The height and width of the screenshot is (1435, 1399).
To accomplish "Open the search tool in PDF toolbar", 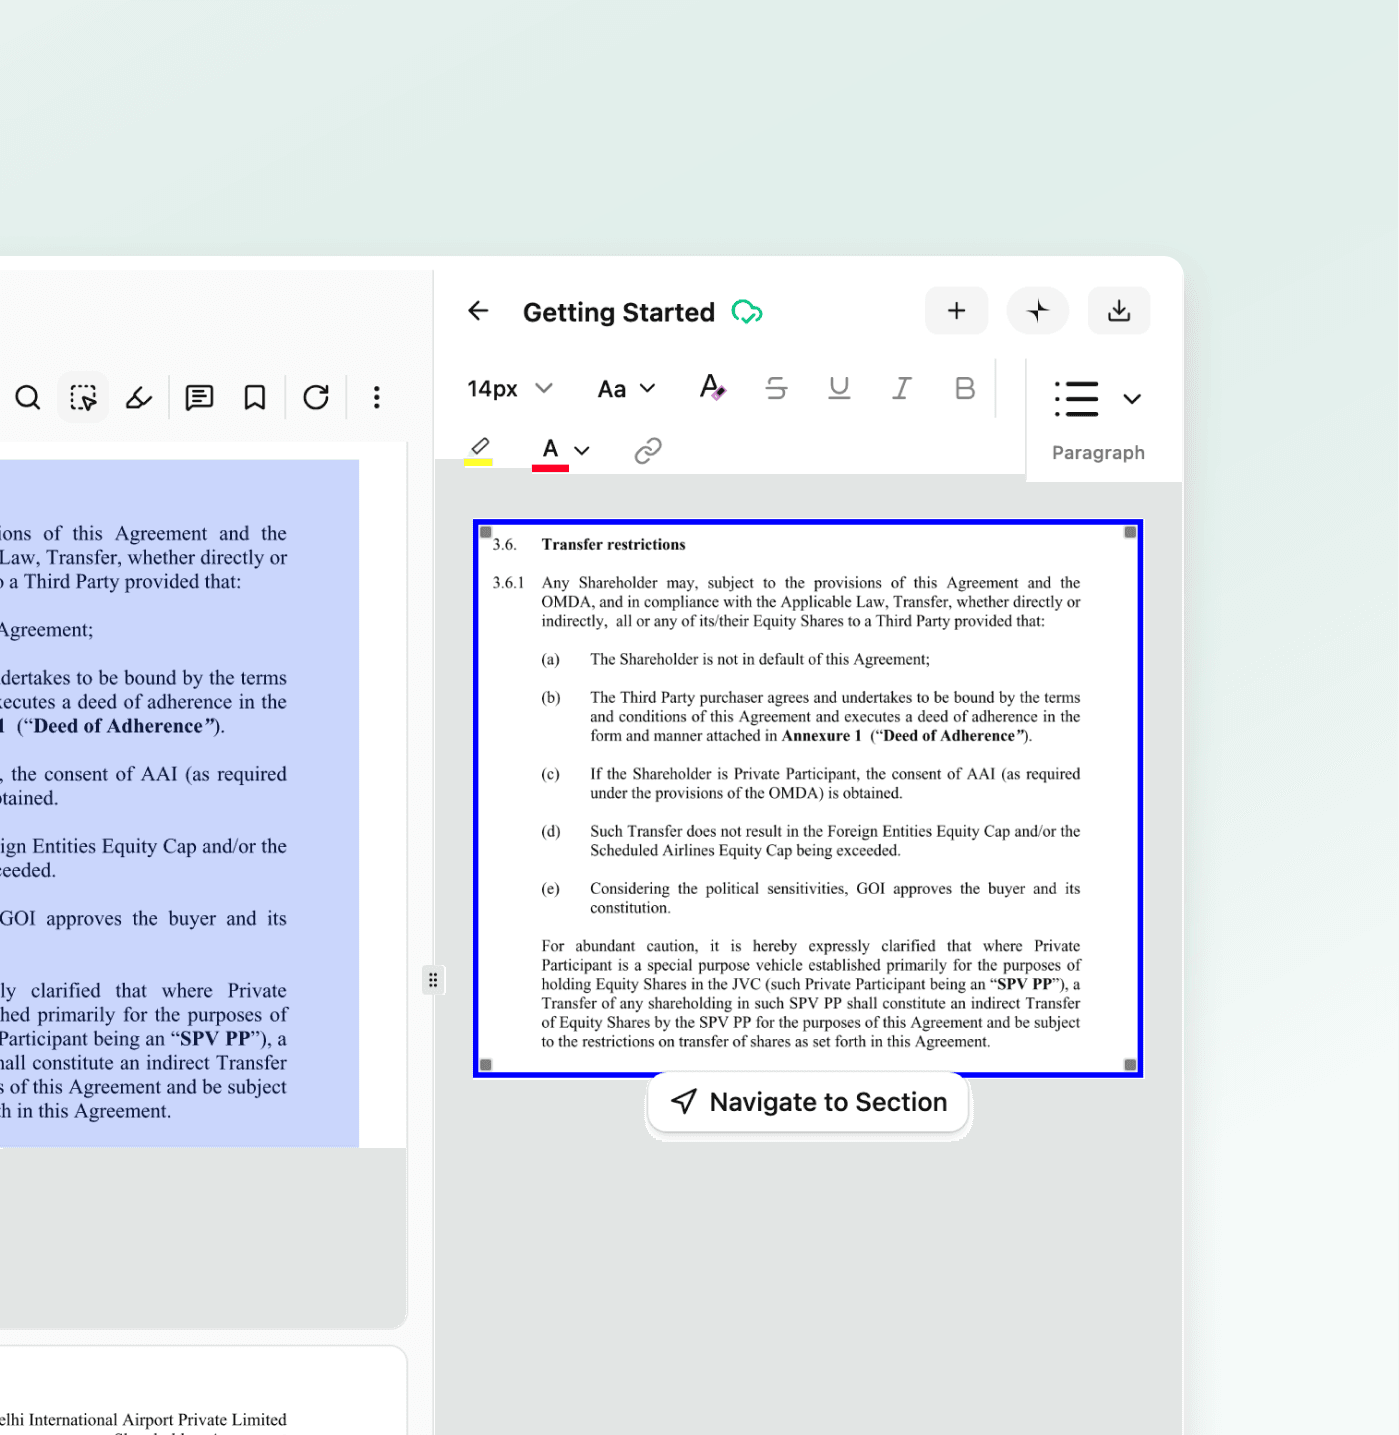I will [28, 398].
